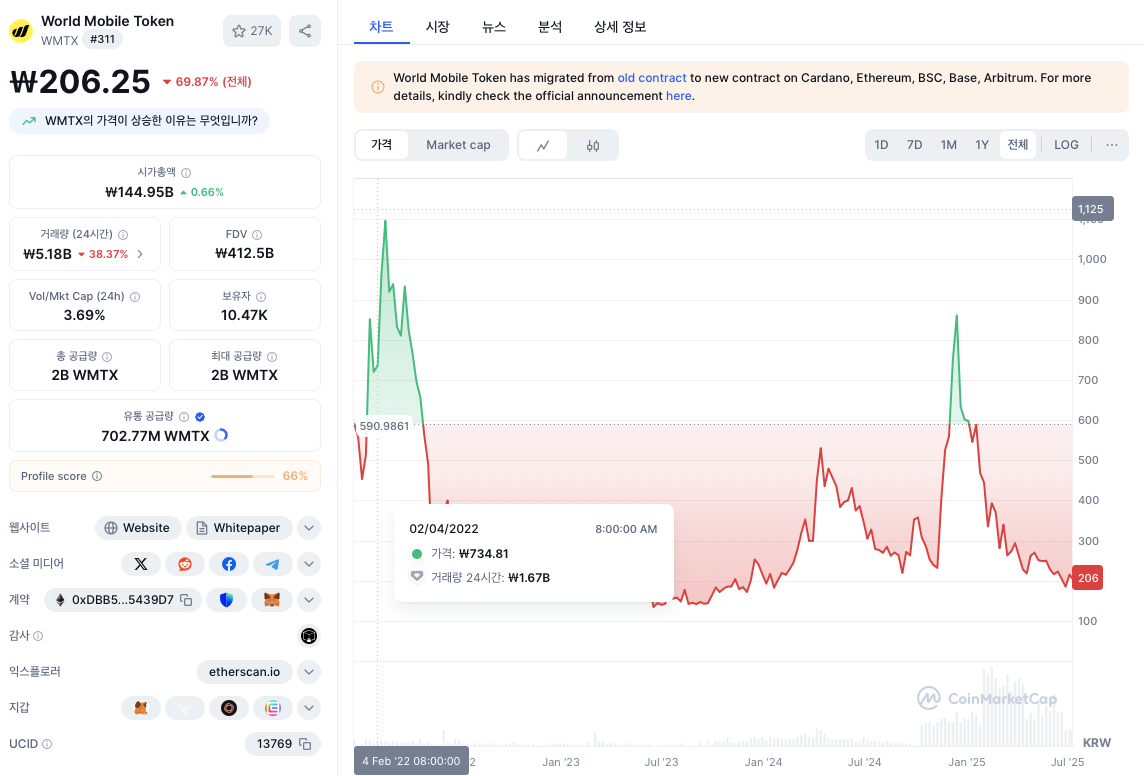
Task: Click the audit badge icon
Action: 309,636
